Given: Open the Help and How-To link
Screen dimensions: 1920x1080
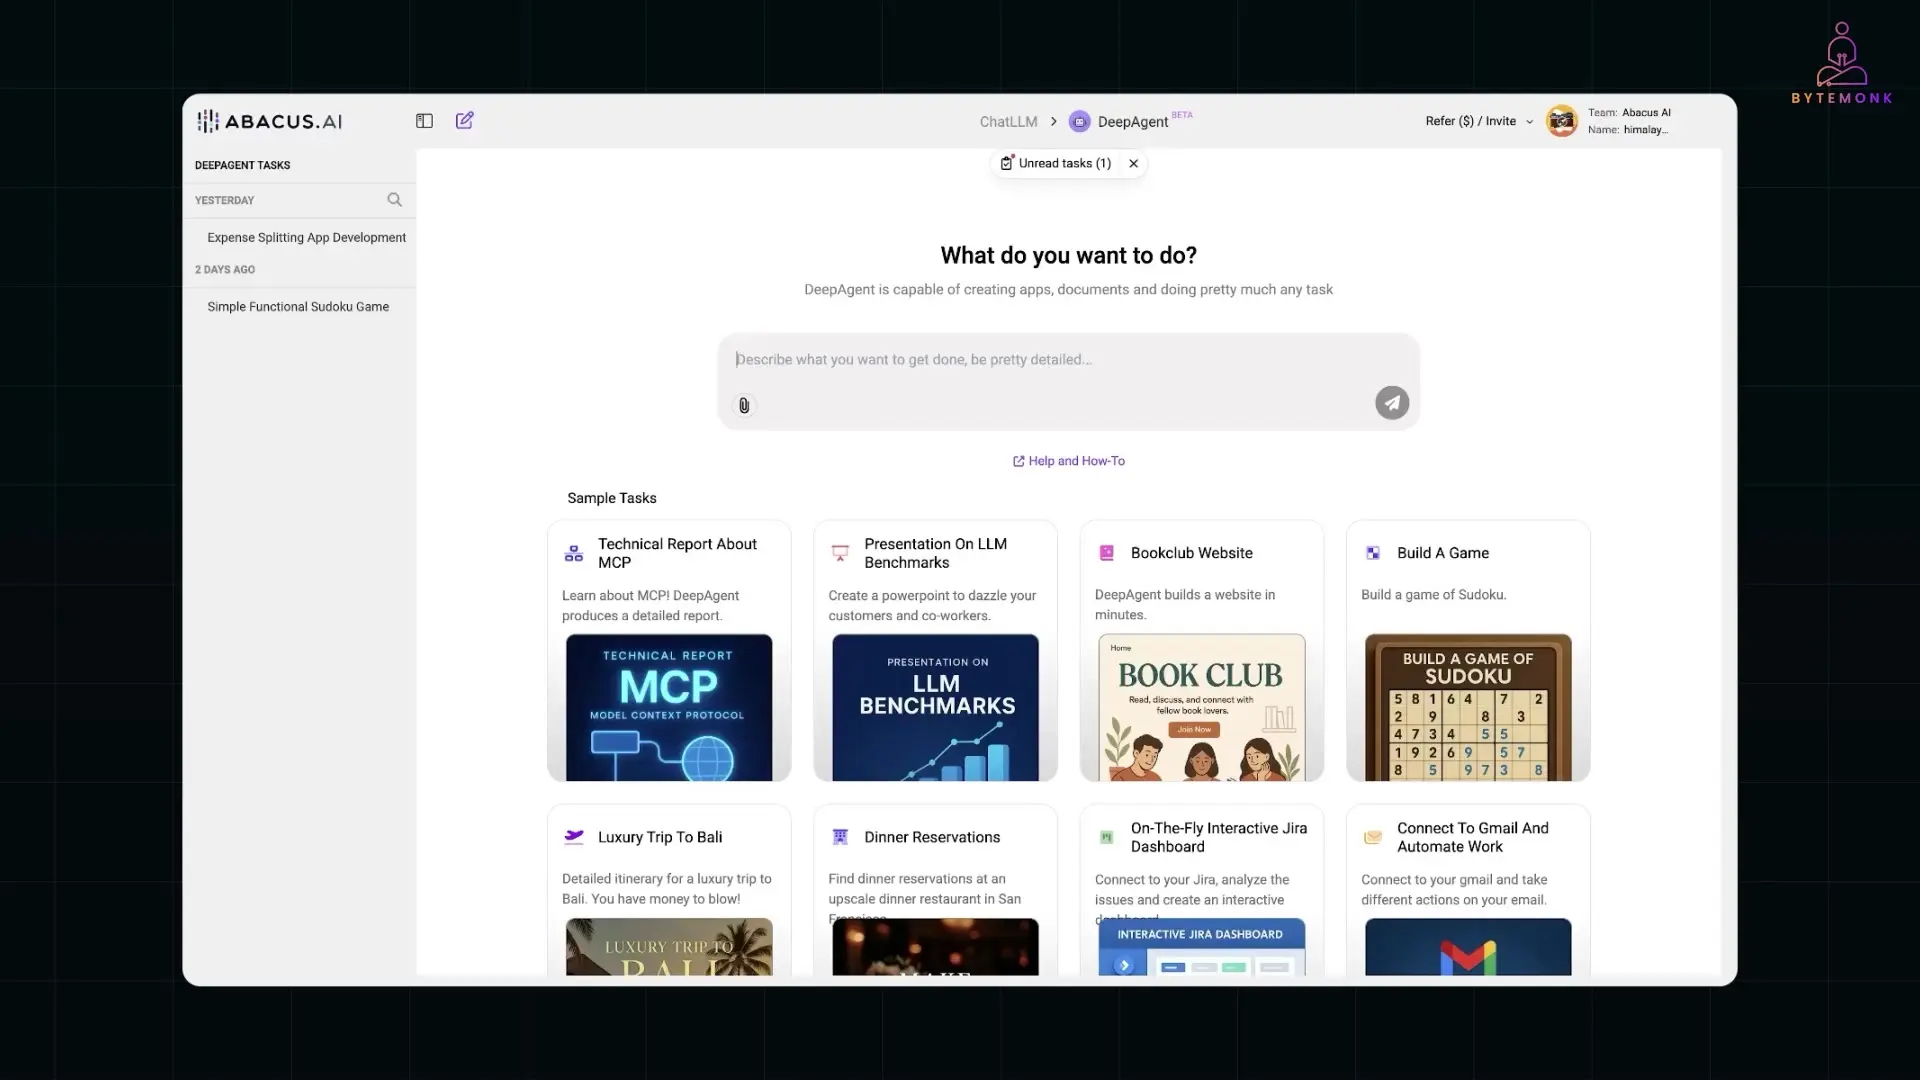Looking at the screenshot, I should (x=1068, y=461).
